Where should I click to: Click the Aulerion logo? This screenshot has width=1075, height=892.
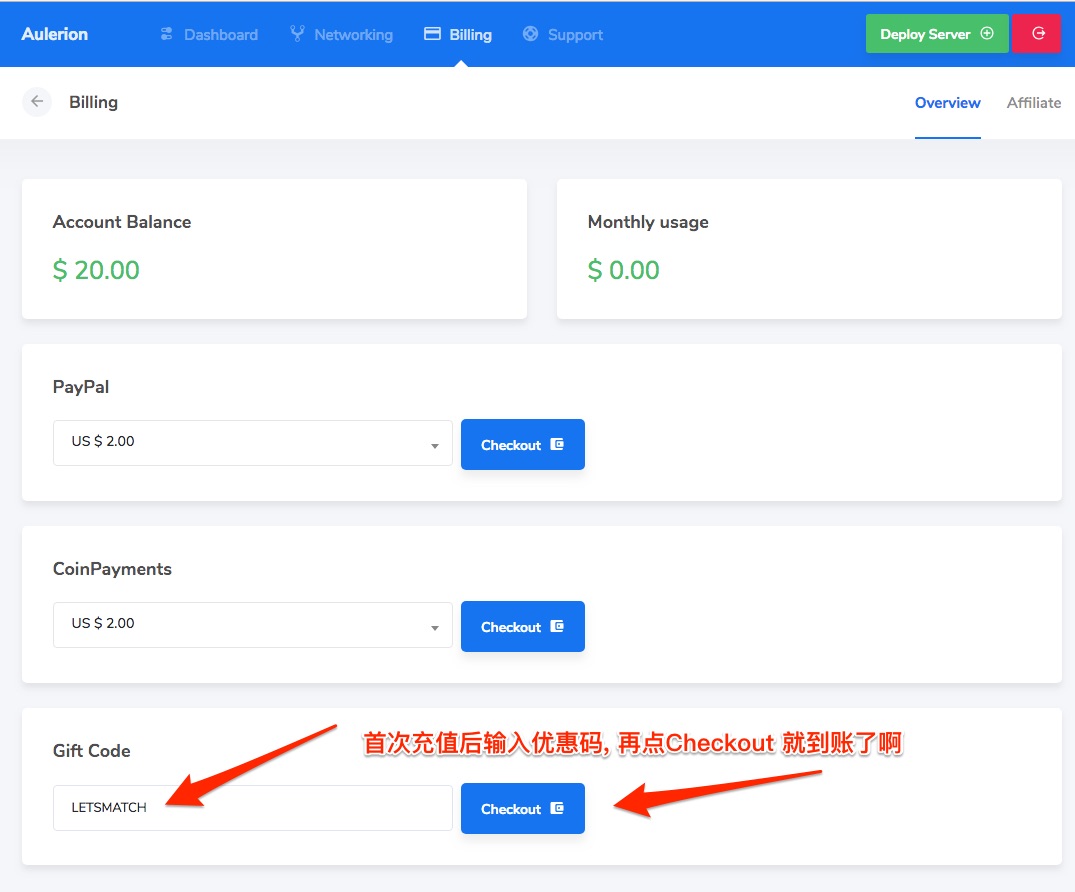55,34
